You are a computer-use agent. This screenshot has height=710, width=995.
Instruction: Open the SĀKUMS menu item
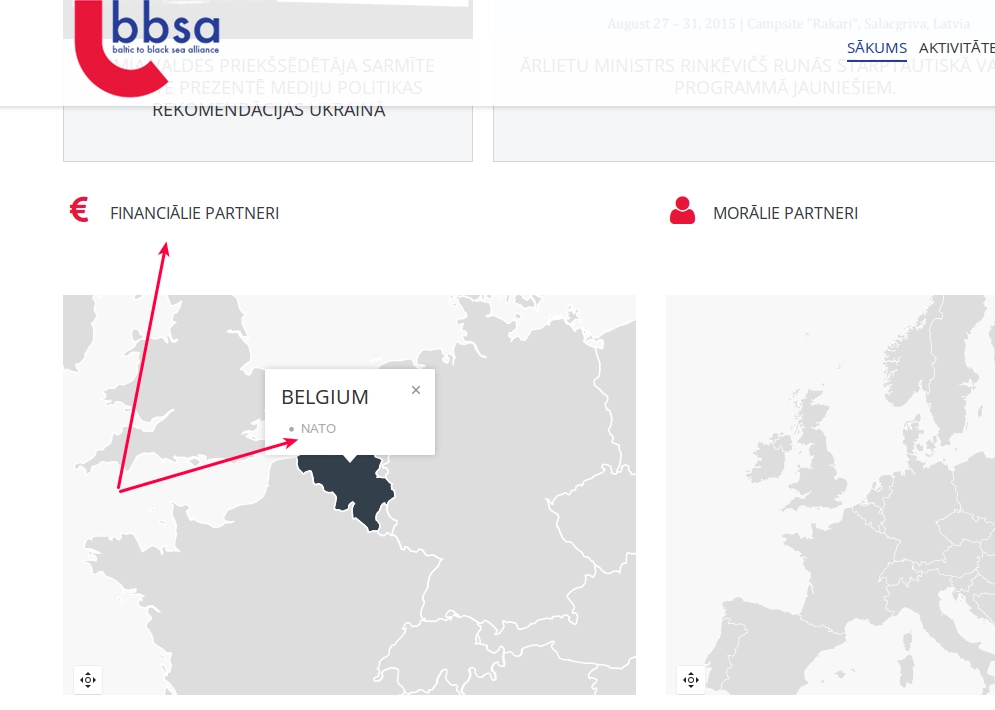876,48
